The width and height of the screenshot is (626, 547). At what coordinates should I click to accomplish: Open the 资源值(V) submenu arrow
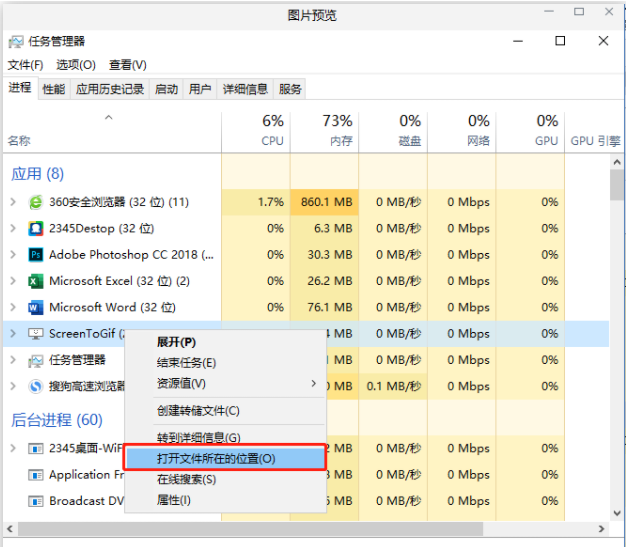click(313, 384)
